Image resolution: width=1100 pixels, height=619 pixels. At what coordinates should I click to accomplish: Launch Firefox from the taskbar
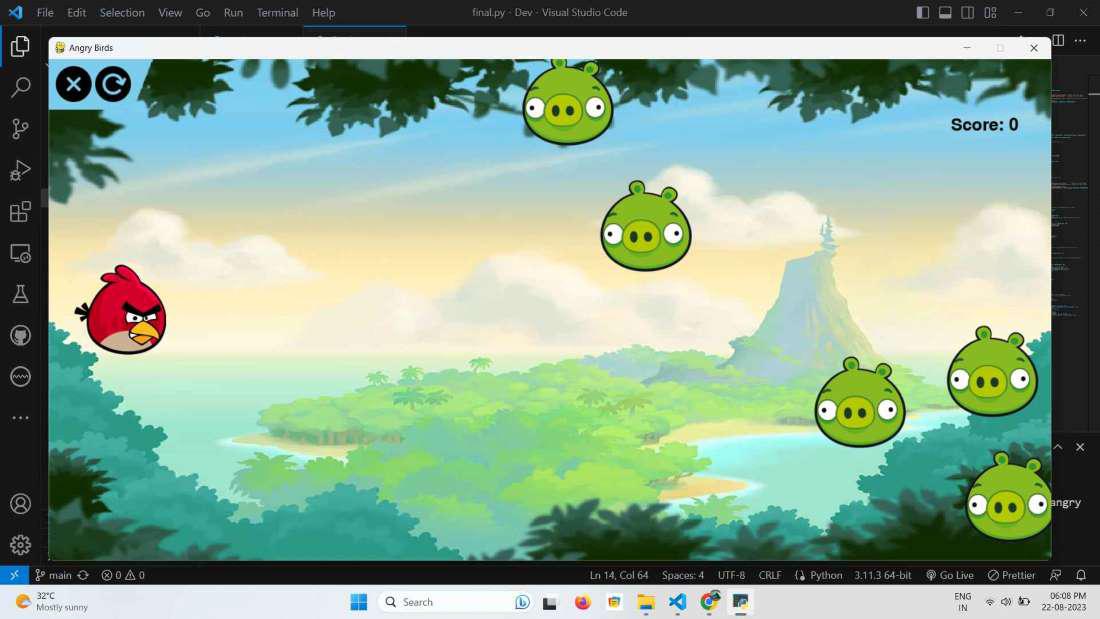582,602
